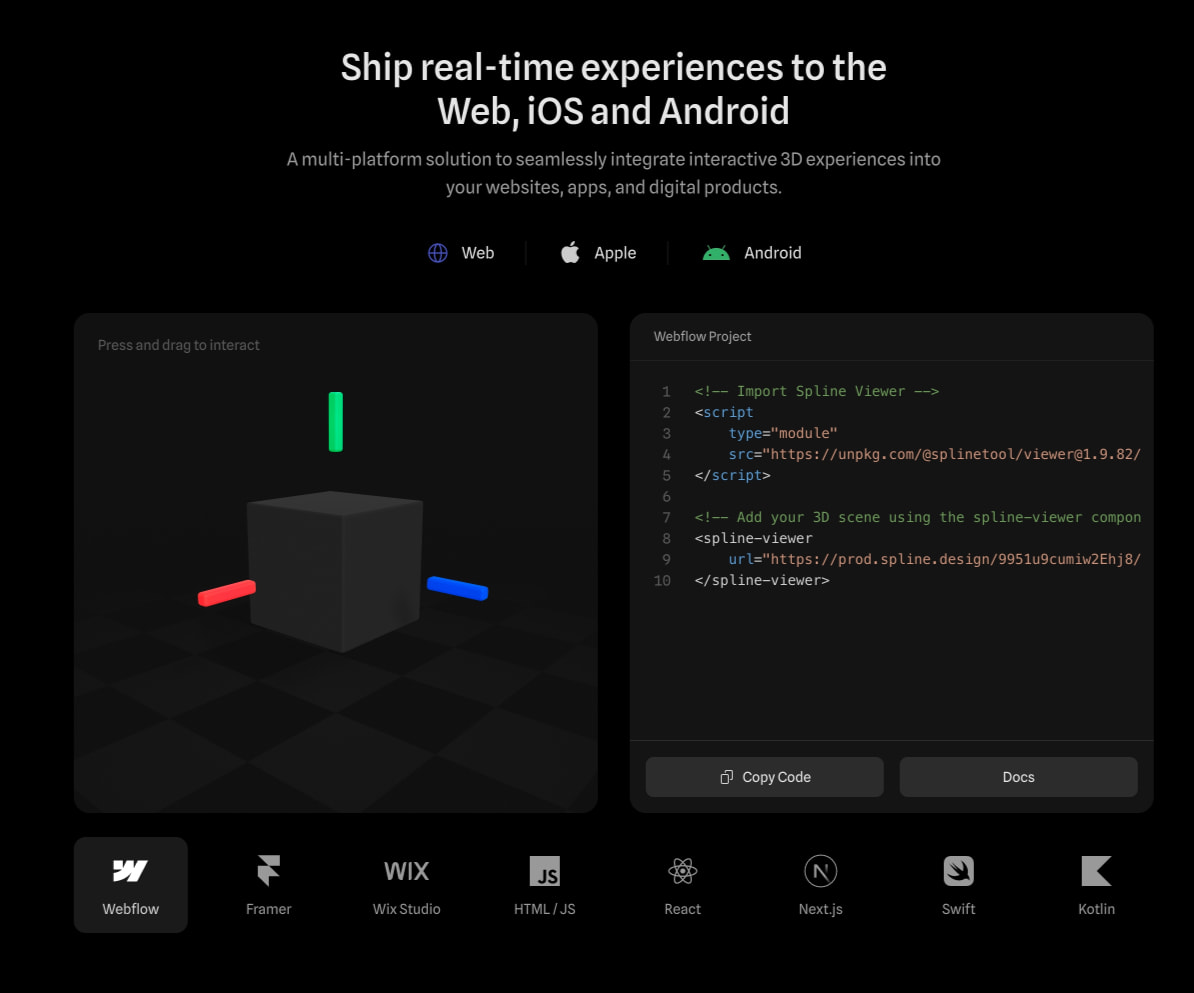
Task: Click the red axis bar in 3D scene
Action: [227, 593]
